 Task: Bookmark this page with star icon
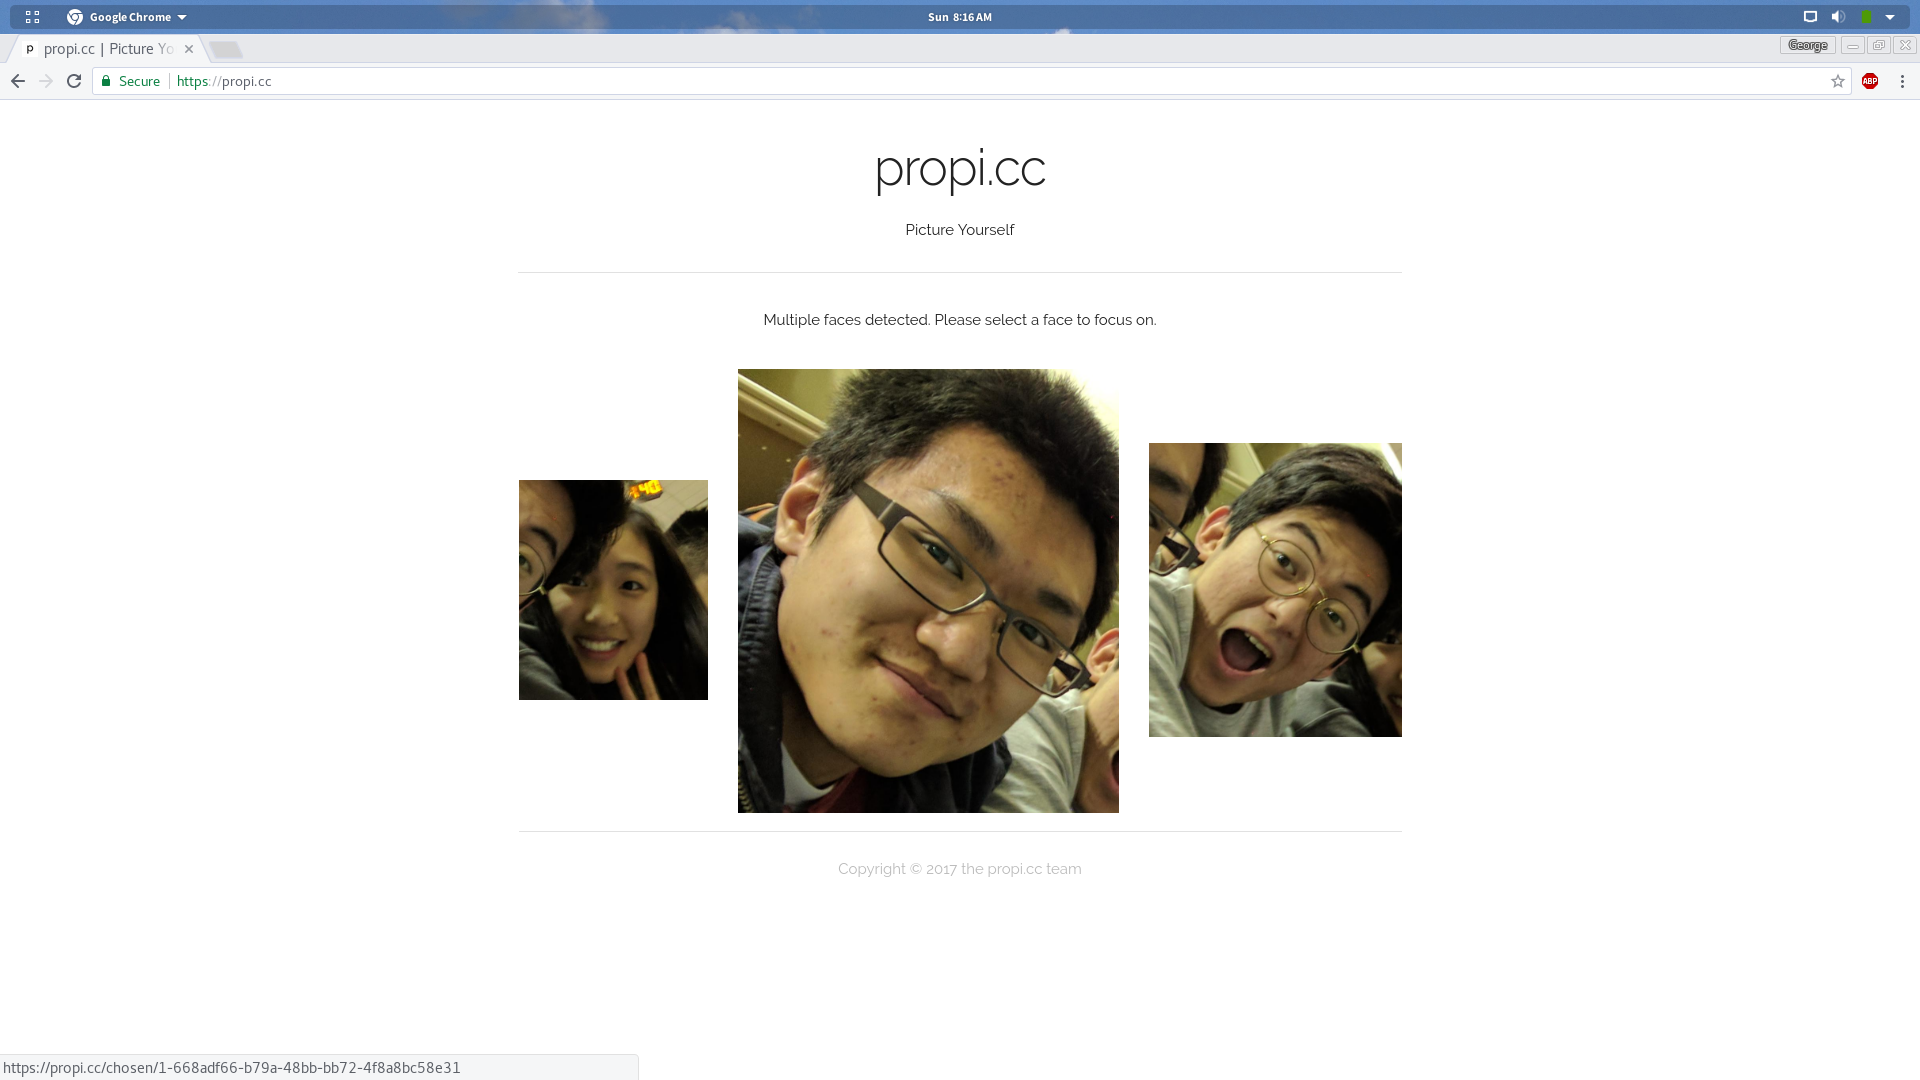tap(1837, 81)
